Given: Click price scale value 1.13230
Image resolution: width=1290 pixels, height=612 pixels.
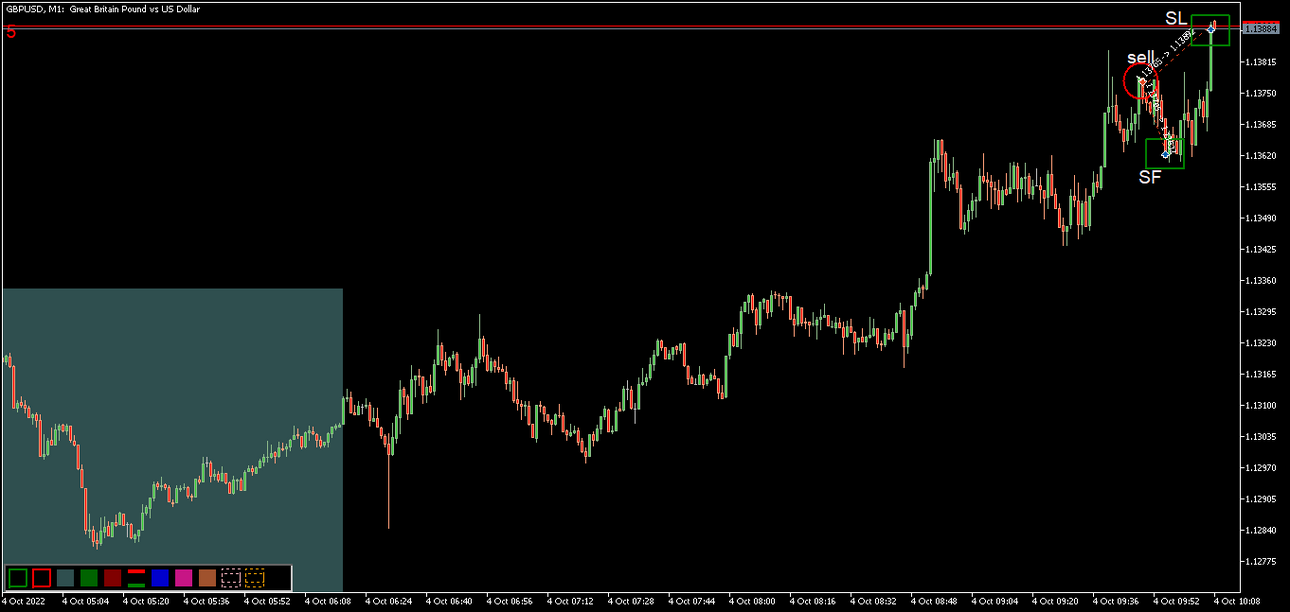Looking at the screenshot, I should click(1261, 343).
